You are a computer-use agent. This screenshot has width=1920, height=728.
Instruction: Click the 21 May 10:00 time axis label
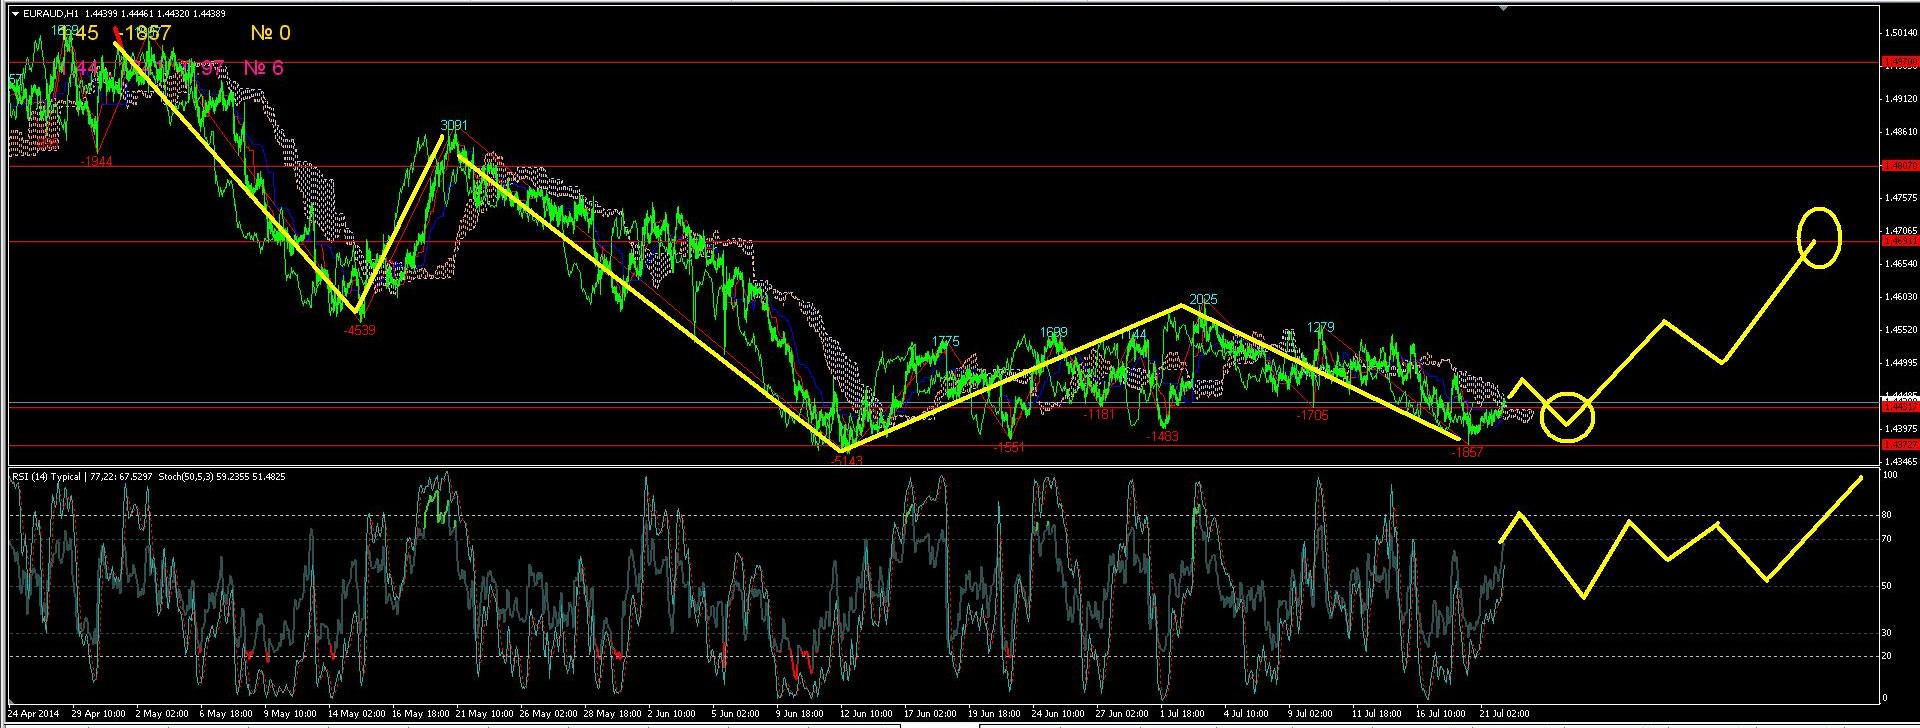(486, 714)
